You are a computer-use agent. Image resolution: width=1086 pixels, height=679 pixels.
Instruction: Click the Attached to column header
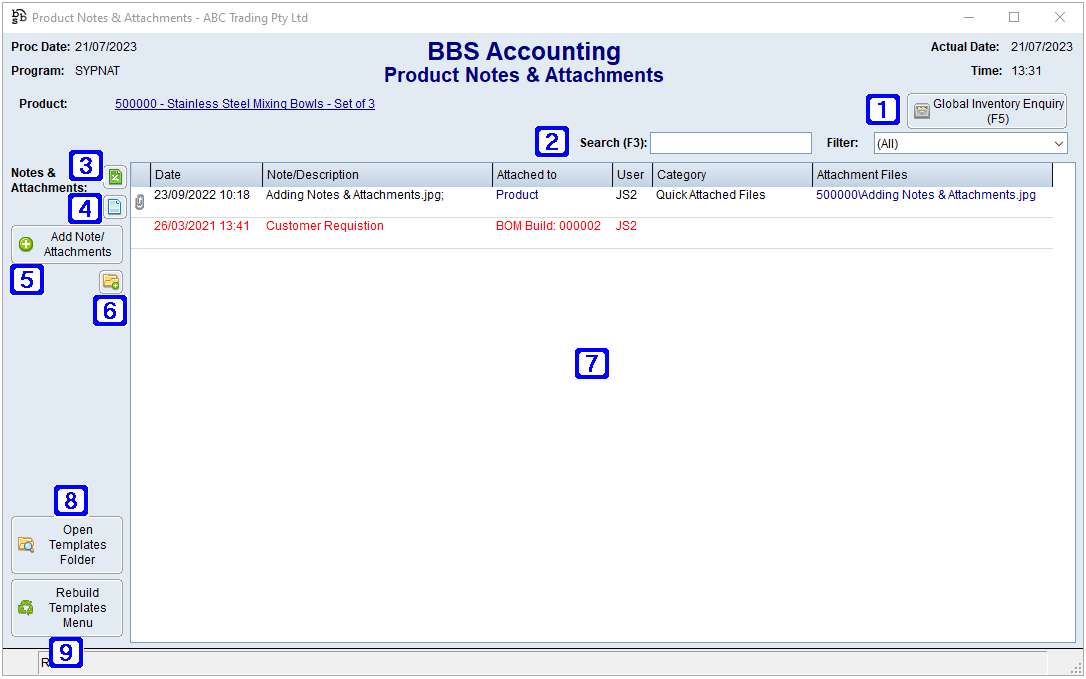tap(552, 175)
